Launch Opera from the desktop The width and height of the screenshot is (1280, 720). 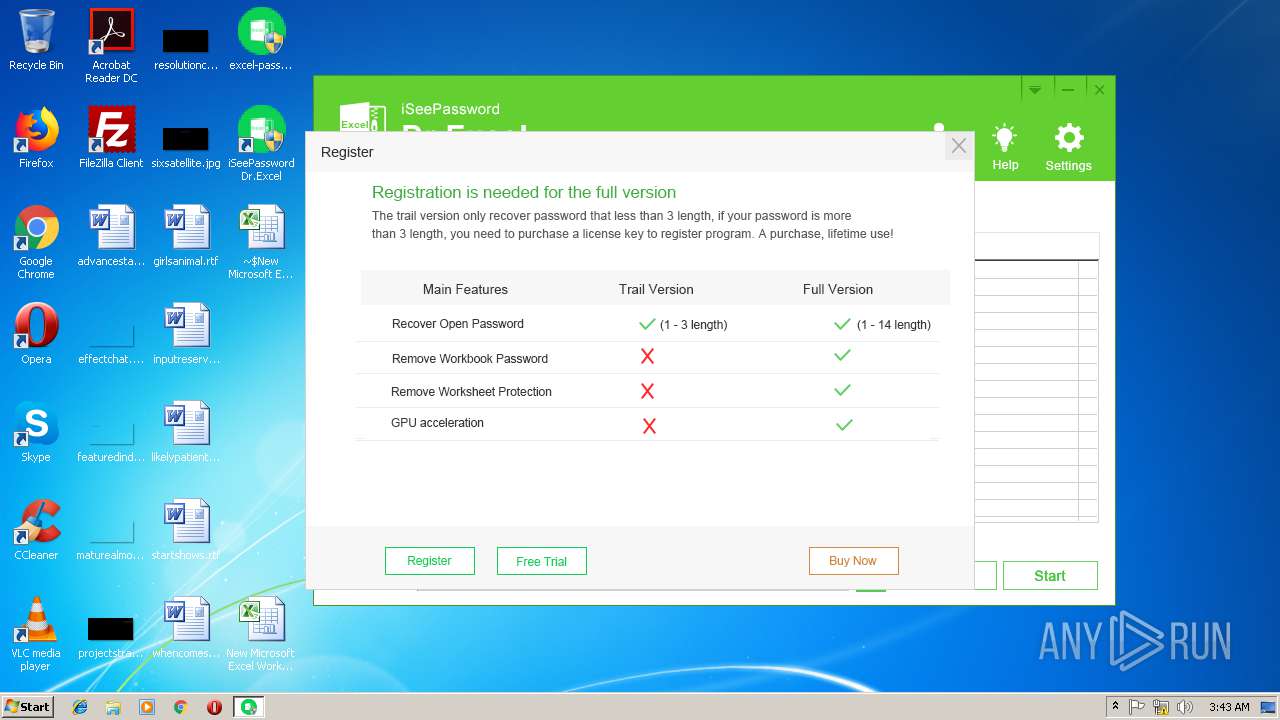[36, 334]
